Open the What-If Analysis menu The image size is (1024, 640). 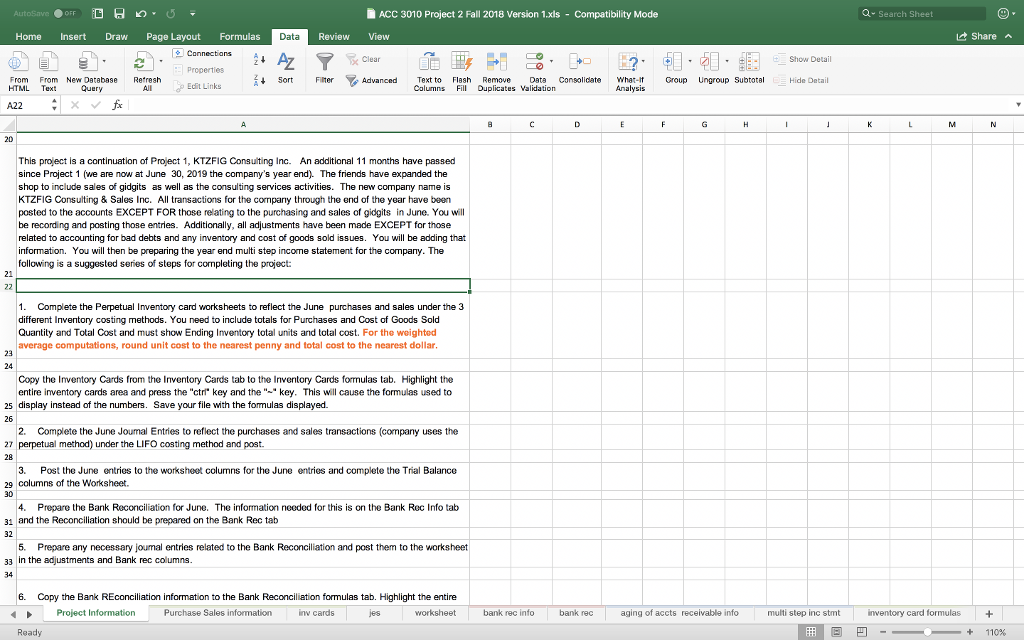pyautogui.click(x=630, y=71)
